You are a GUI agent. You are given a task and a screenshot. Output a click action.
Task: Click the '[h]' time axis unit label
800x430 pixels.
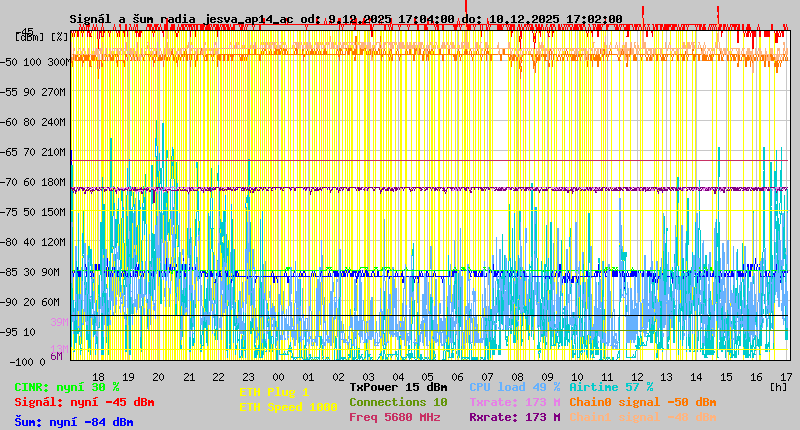click(x=779, y=387)
